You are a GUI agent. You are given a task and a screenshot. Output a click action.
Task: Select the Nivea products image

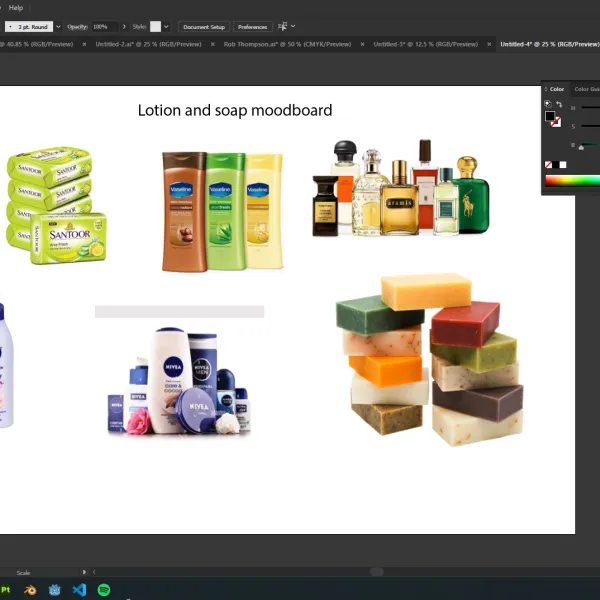(x=179, y=381)
